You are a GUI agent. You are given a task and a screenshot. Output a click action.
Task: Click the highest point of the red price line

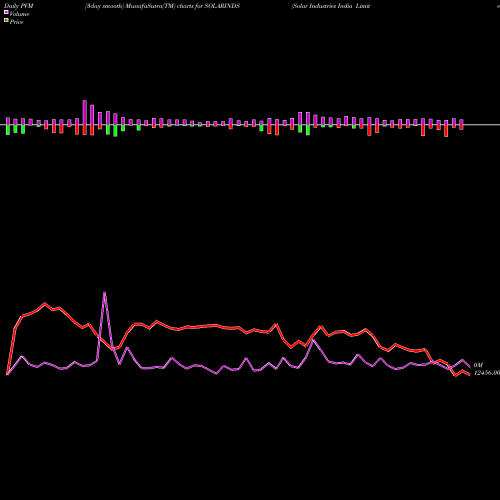(x=45, y=303)
